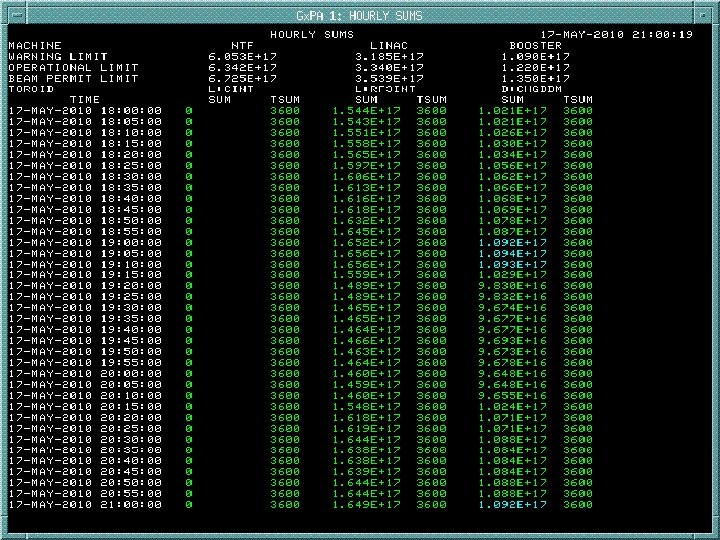
Task: Click the 'BOOSTER' machine heading
Action: [x=535, y=45]
